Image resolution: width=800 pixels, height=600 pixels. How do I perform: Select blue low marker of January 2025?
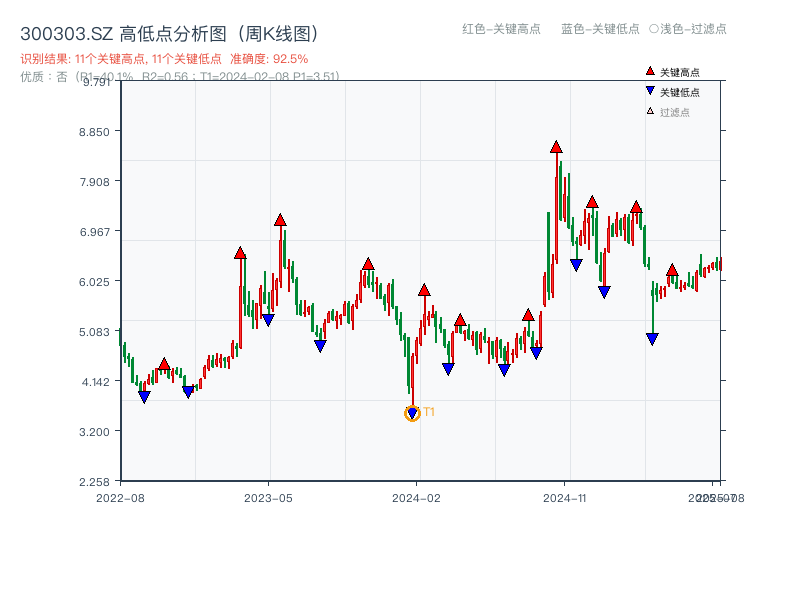click(x=604, y=292)
